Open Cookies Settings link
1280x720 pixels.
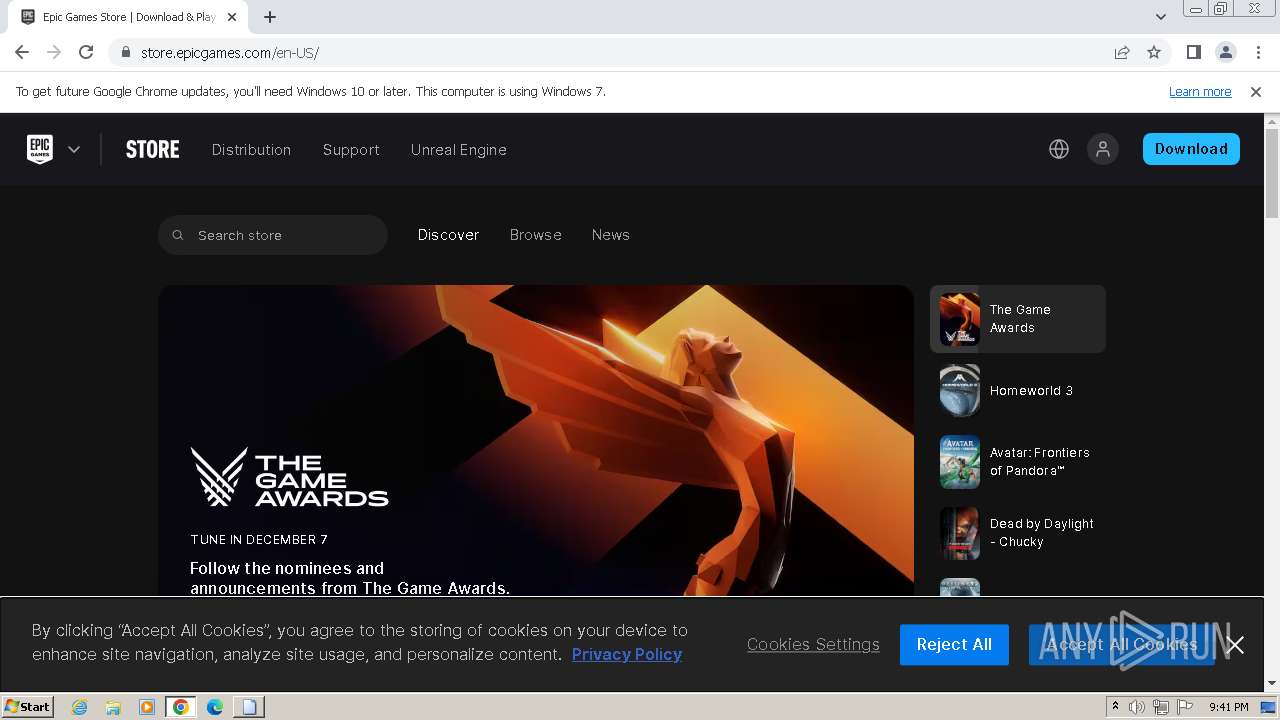click(x=813, y=644)
